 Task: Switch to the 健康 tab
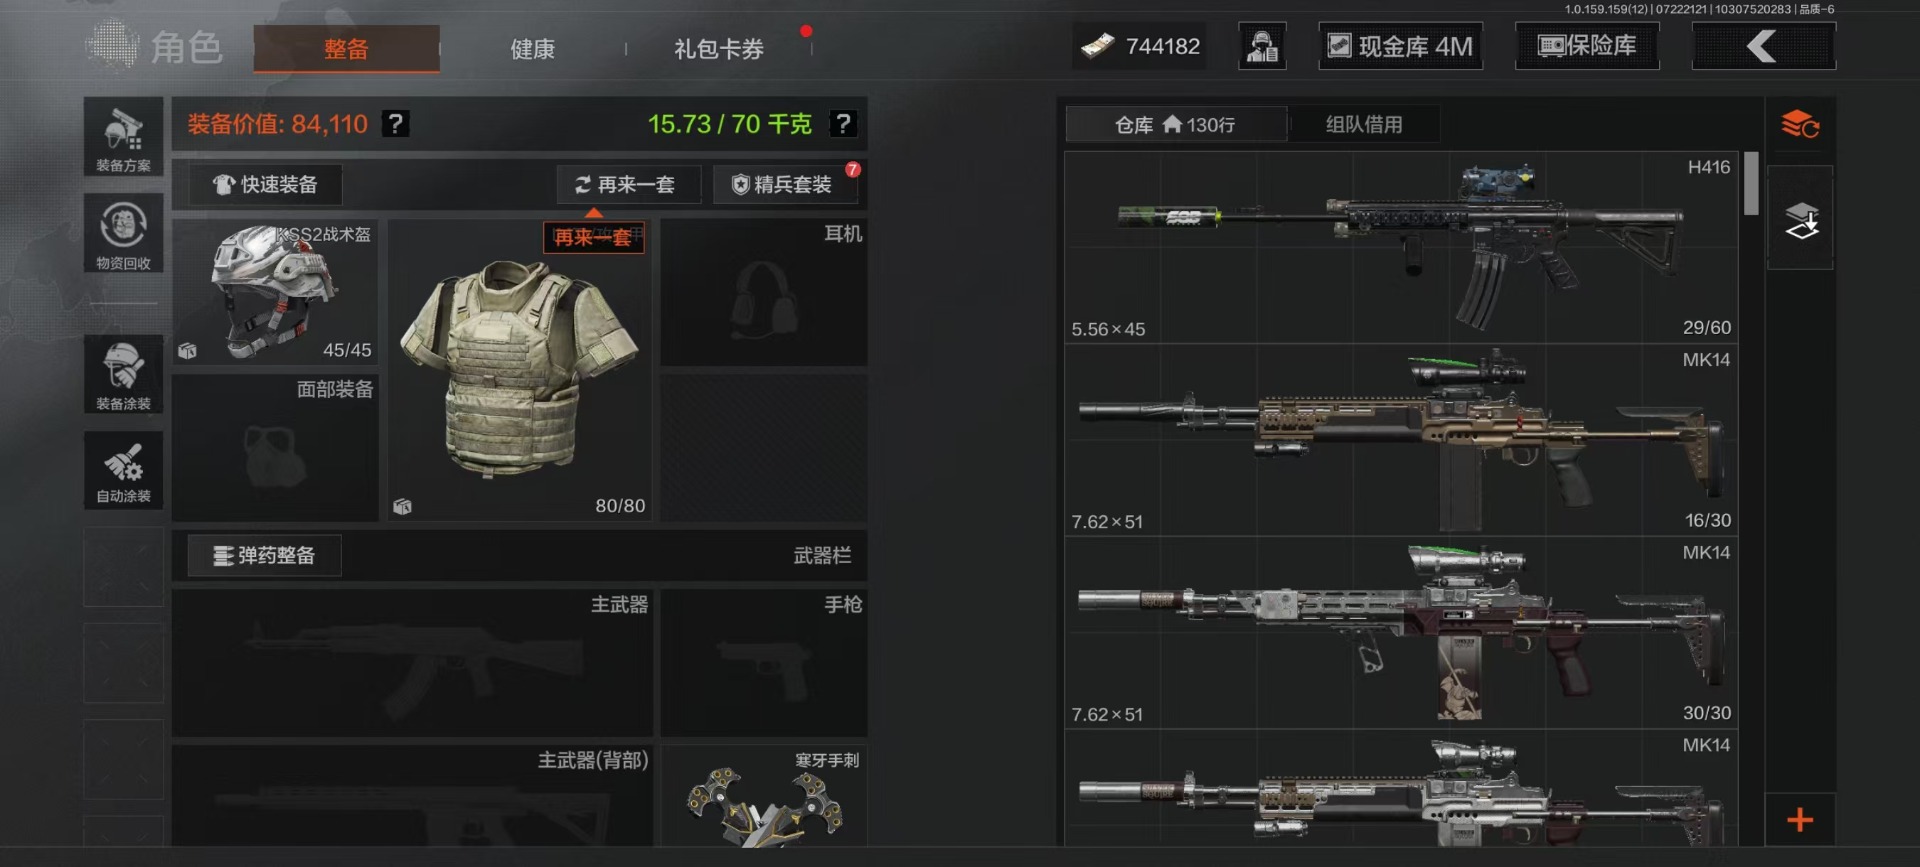pos(532,49)
